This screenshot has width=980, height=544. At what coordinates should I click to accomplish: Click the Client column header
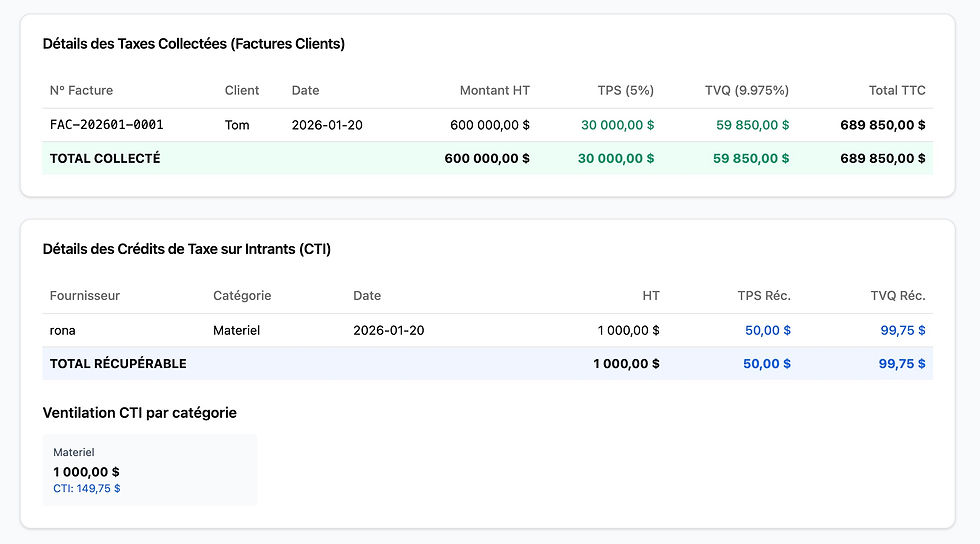coord(242,90)
